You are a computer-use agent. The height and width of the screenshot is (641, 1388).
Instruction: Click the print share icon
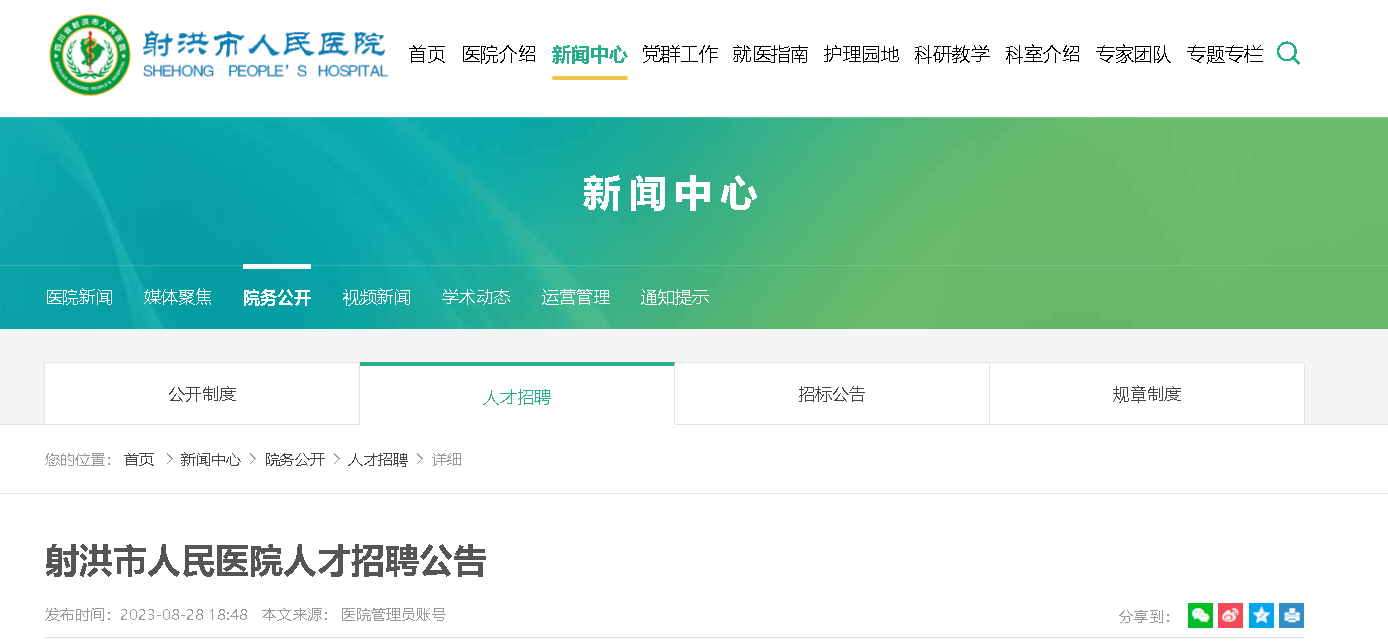pos(1291,616)
